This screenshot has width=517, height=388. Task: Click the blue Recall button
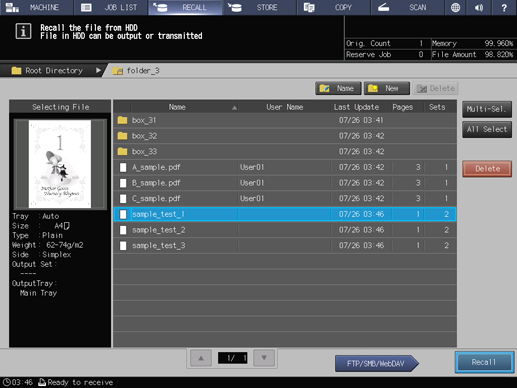coord(484,362)
